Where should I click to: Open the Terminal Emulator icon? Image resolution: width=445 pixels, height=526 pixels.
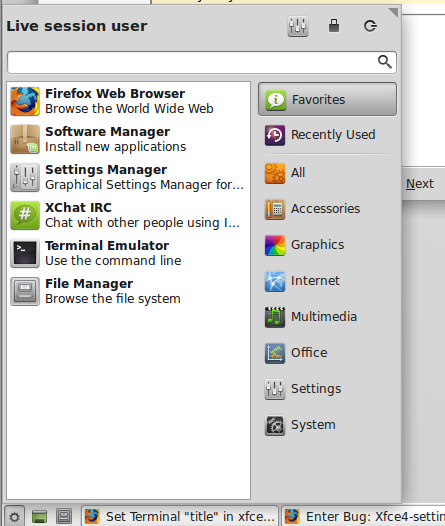(x=25, y=253)
